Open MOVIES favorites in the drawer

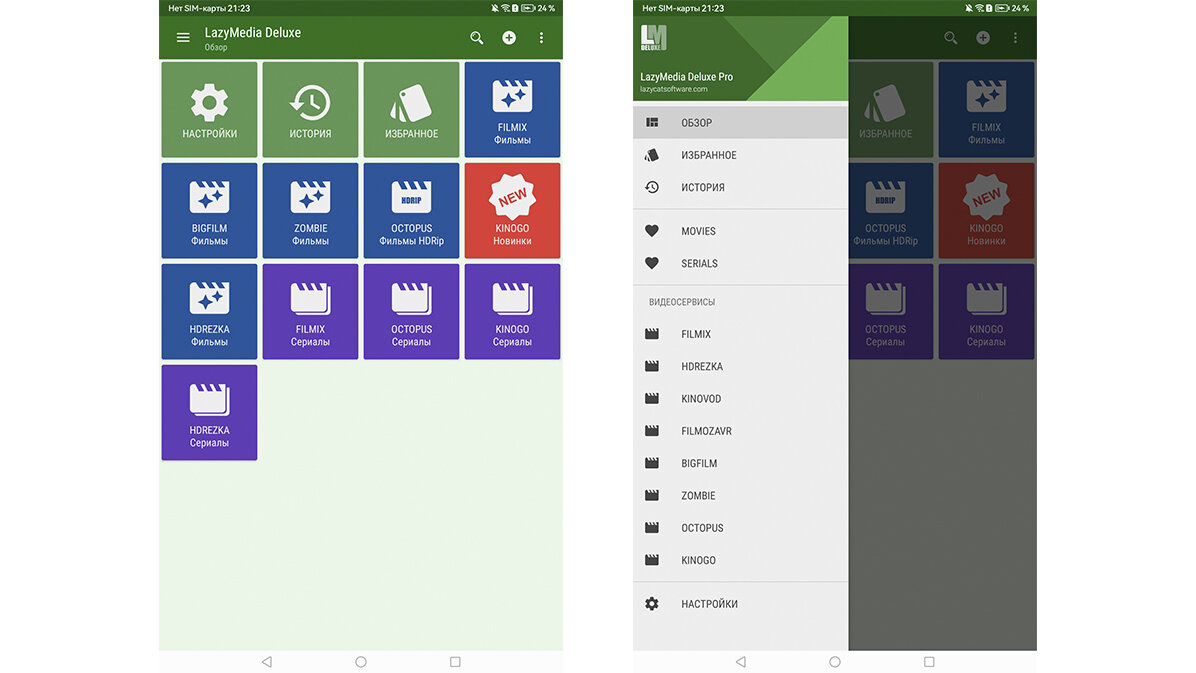740,230
